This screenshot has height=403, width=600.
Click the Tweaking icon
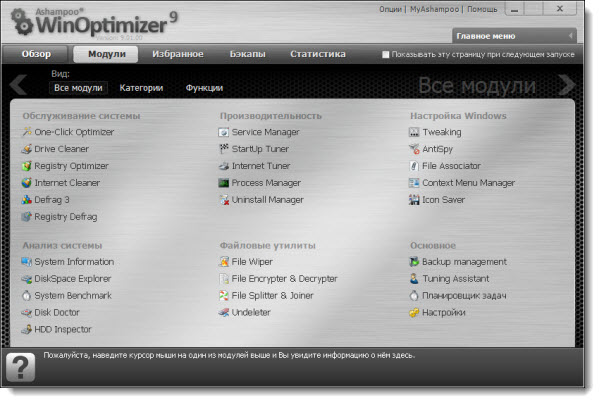[414, 132]
